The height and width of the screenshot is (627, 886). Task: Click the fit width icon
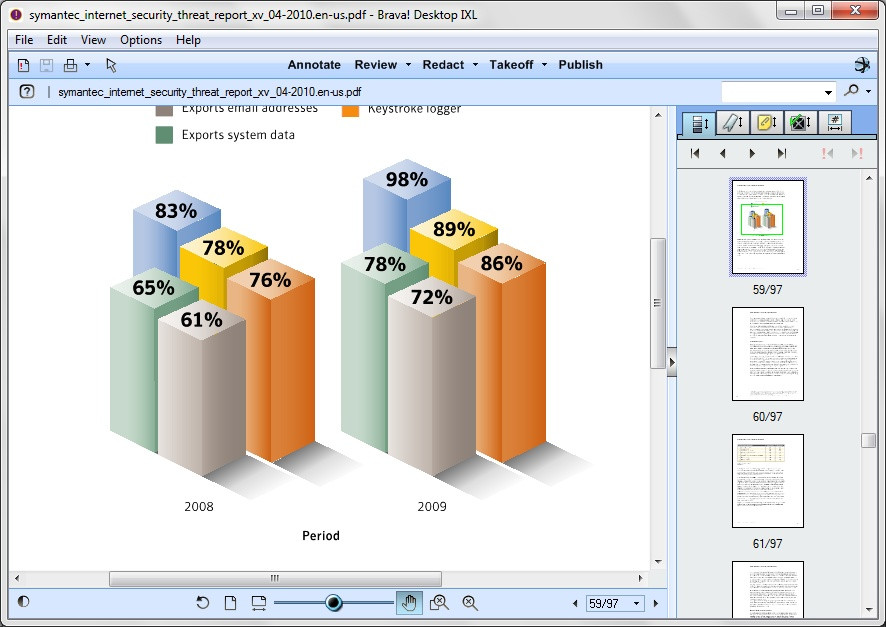[259, 603]
